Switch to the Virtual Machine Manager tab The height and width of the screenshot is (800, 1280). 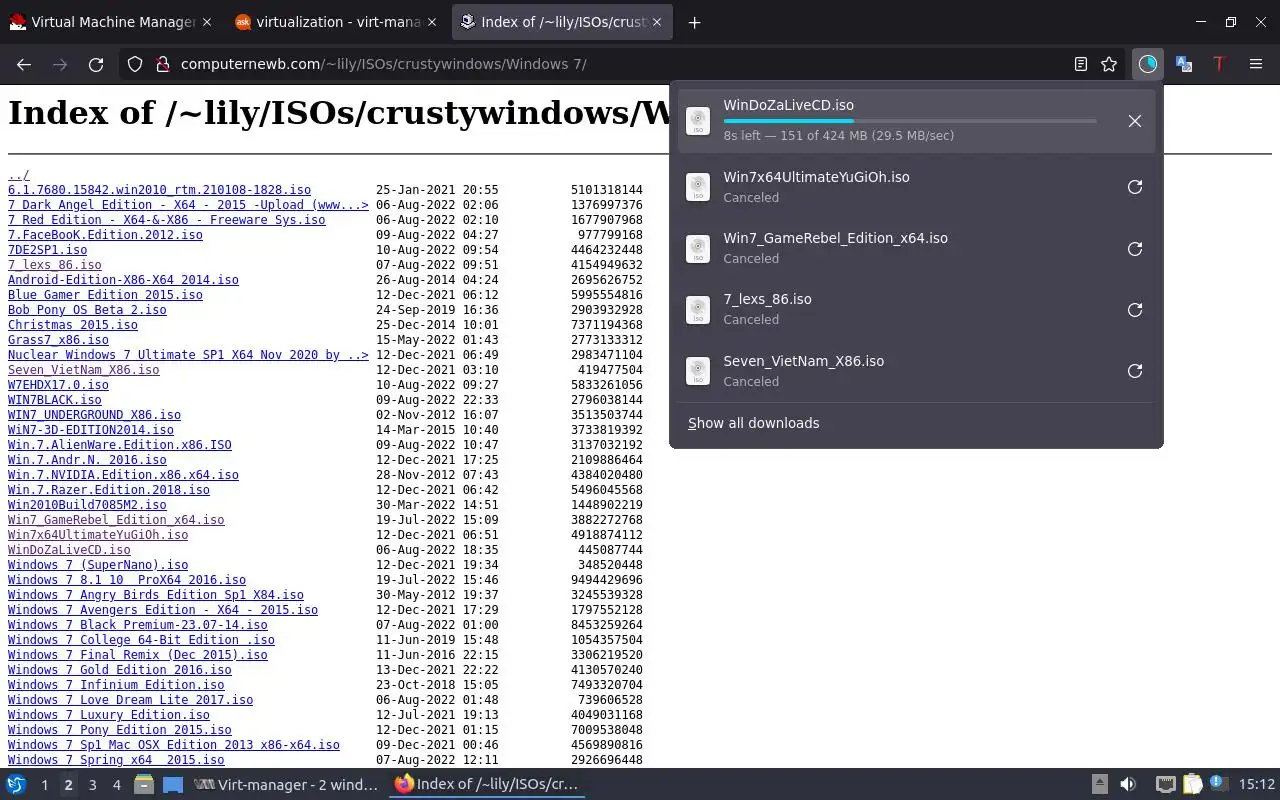[112, 22]
